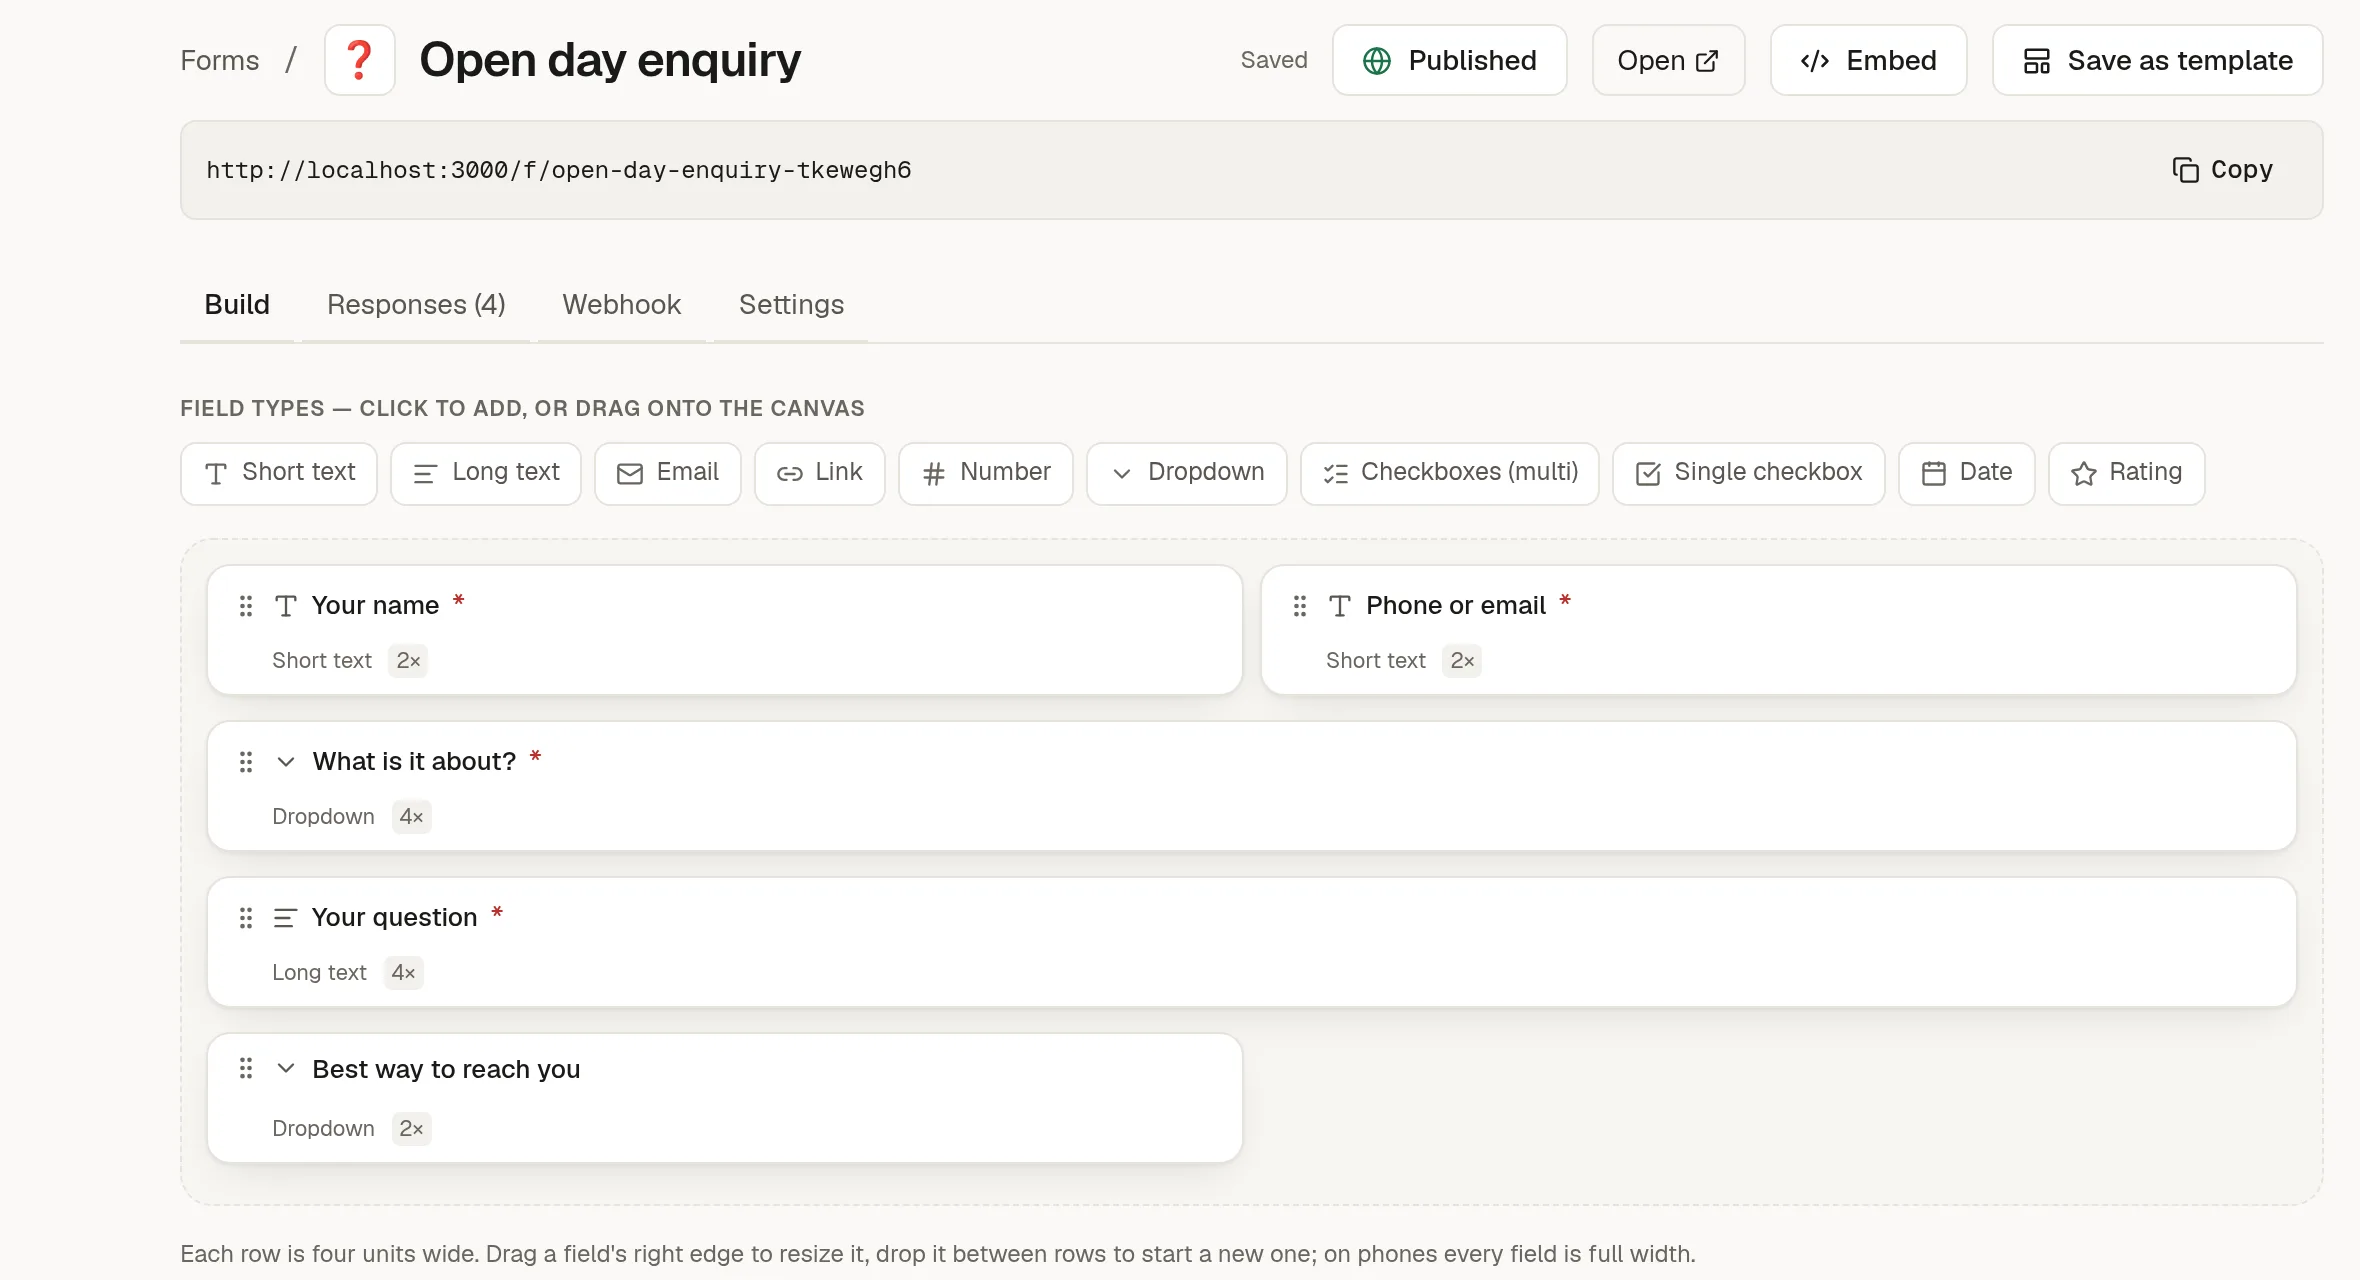This screenshot has height=1280, width=2360.
Task: Select the Best way to reach you label
Action: tap(446, 1069)
